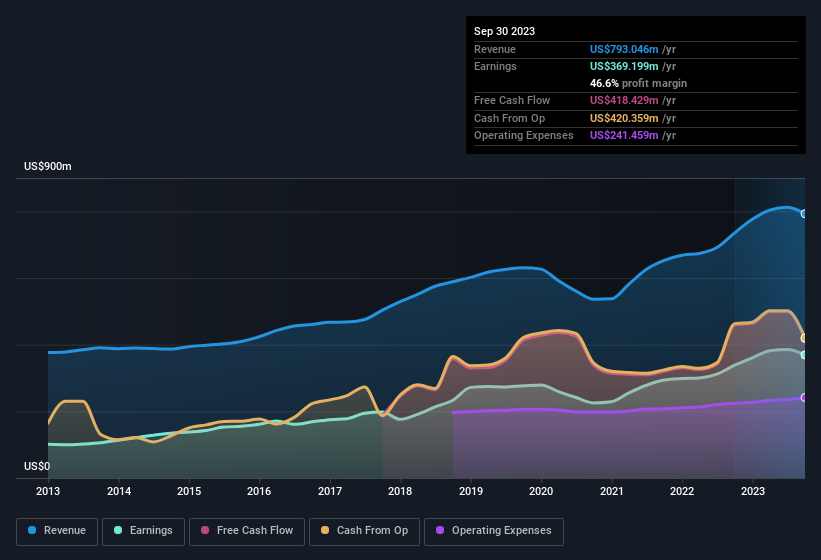Click the Earnings label in the tooltip
The height and width of the screenshot is (560, 821).
click(x=495, y=66)
